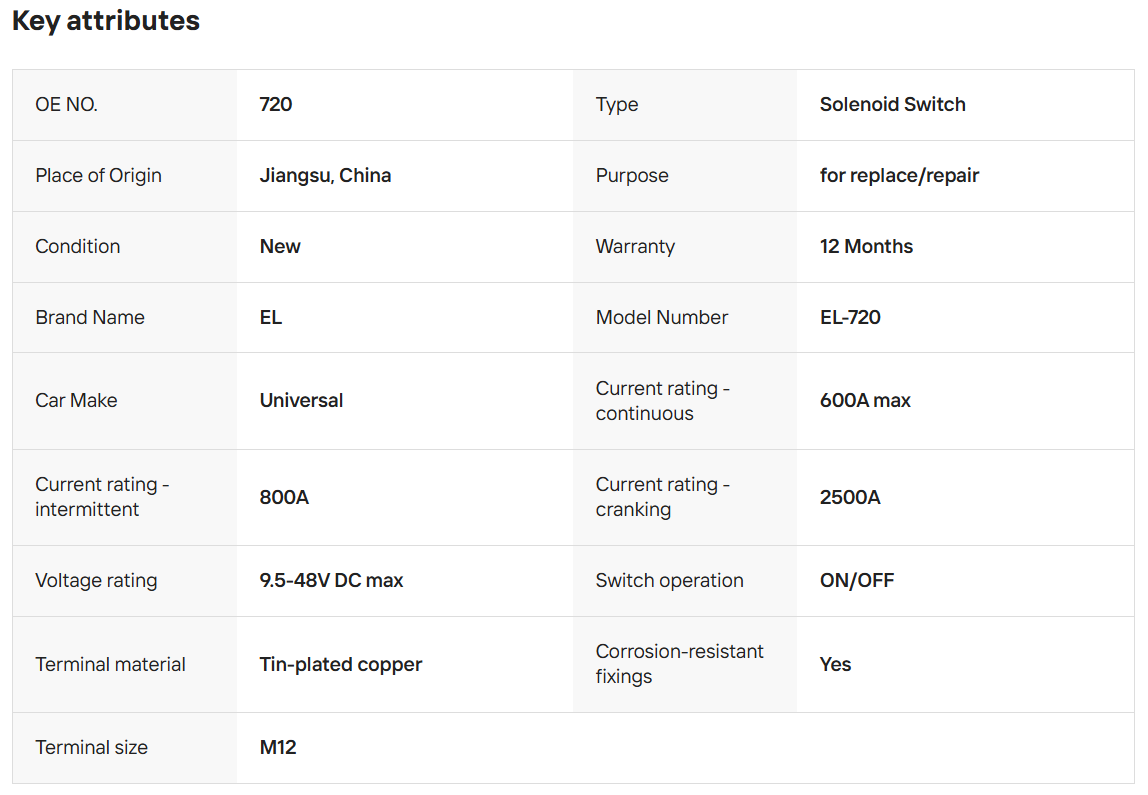1148x795 pixels.
Task: Click the Tin-plated copper material value
Action: 341,665
